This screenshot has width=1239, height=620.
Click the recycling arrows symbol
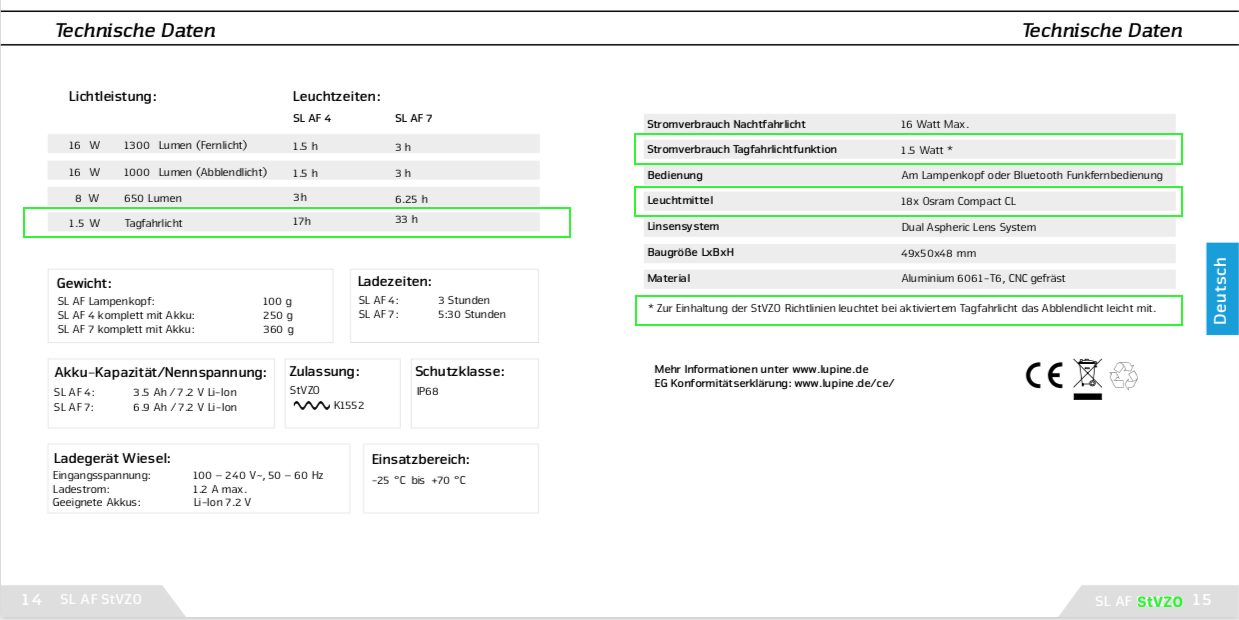point(1124,375)
